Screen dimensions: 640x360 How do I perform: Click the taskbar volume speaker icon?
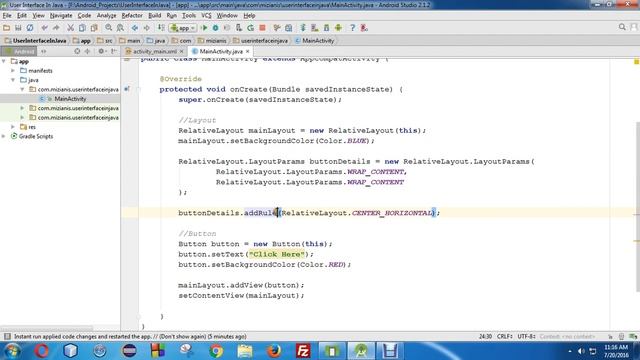coord(581,351)
